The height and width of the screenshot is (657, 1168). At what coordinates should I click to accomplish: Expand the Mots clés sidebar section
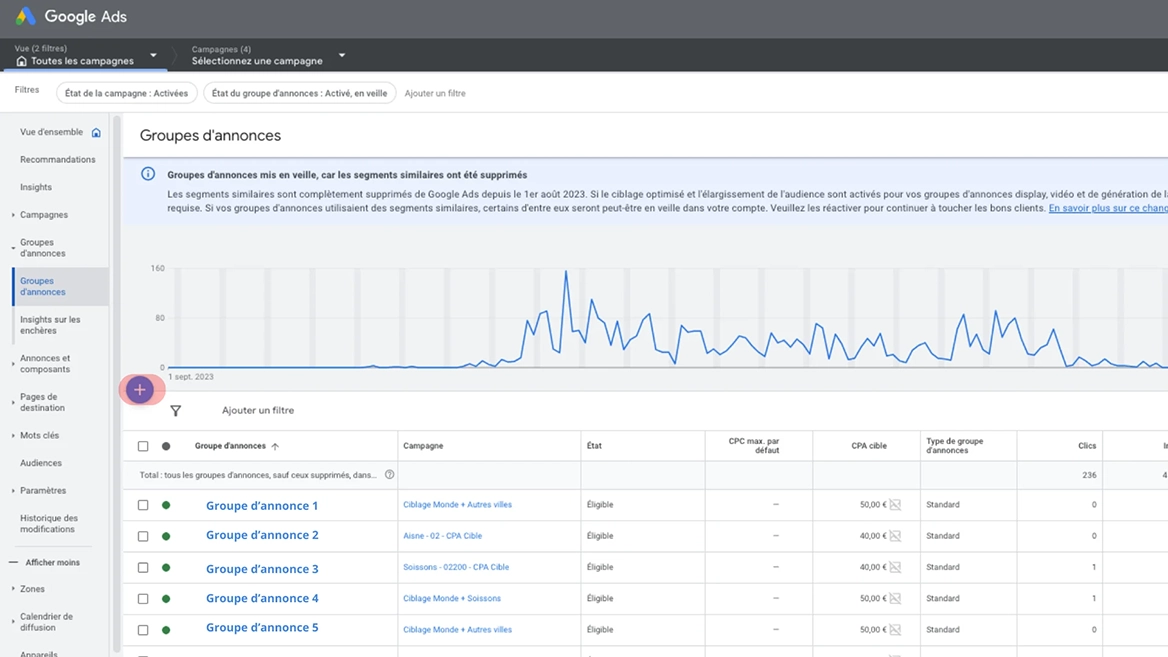(x=13, y=435)
